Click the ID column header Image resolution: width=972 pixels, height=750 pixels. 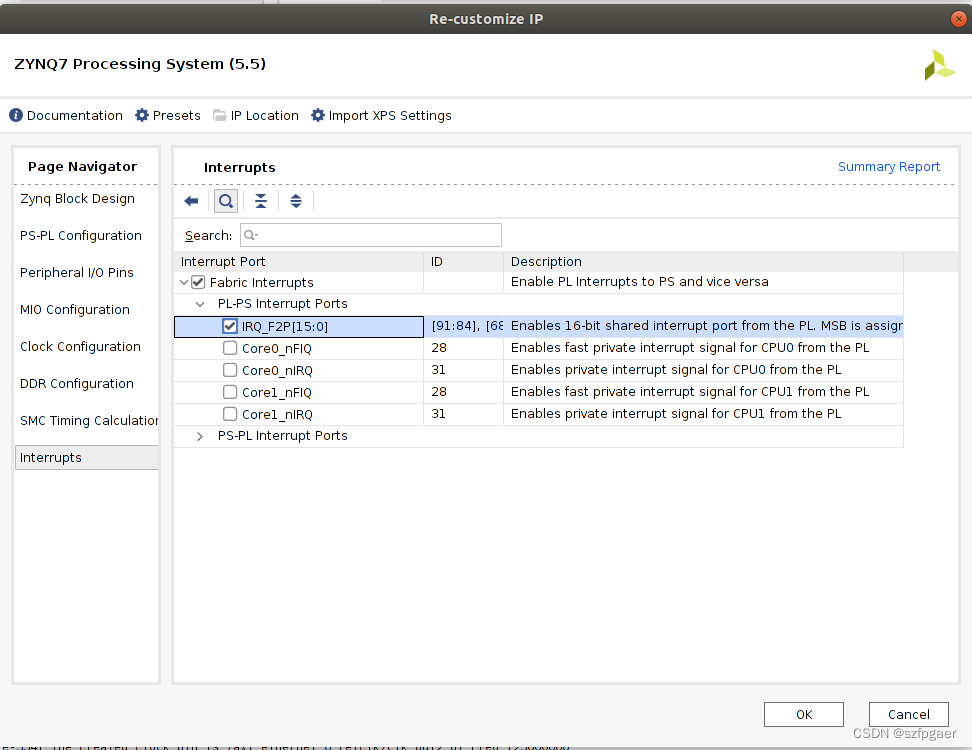pyautogui.click(x=464, y=262)
